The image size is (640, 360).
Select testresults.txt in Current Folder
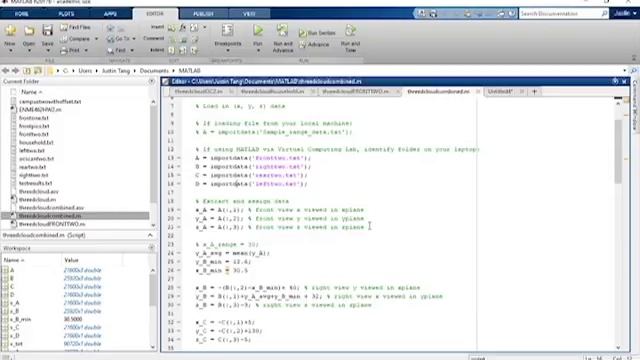36,183
